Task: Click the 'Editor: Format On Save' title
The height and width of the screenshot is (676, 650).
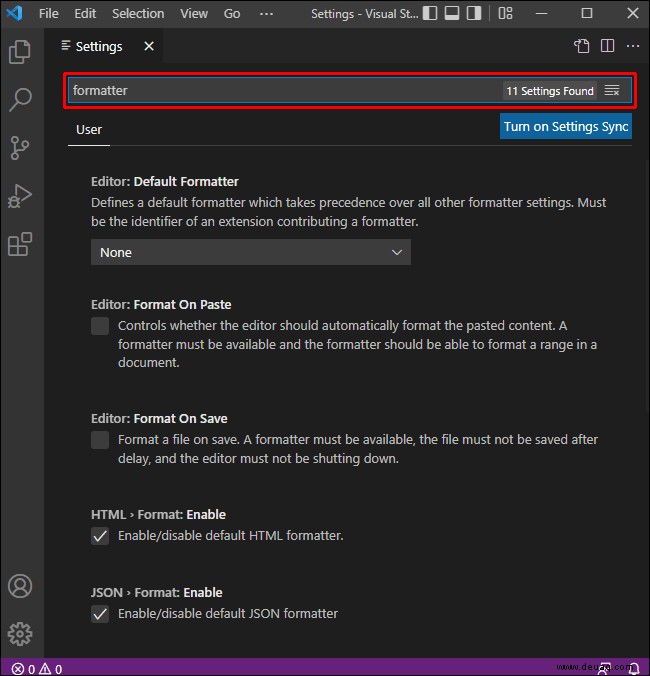Action: tap(159, 419)
